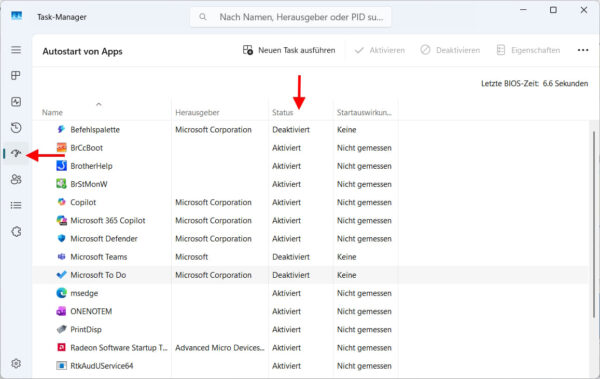The image size is (600, 379).
Task: Select the BrStMonW entry name
Action: pyautogui.click(x=89, y=184)
